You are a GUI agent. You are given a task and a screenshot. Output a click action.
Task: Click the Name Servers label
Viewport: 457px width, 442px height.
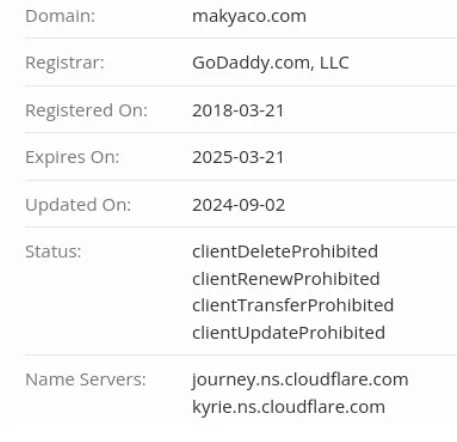pos(86,379)
